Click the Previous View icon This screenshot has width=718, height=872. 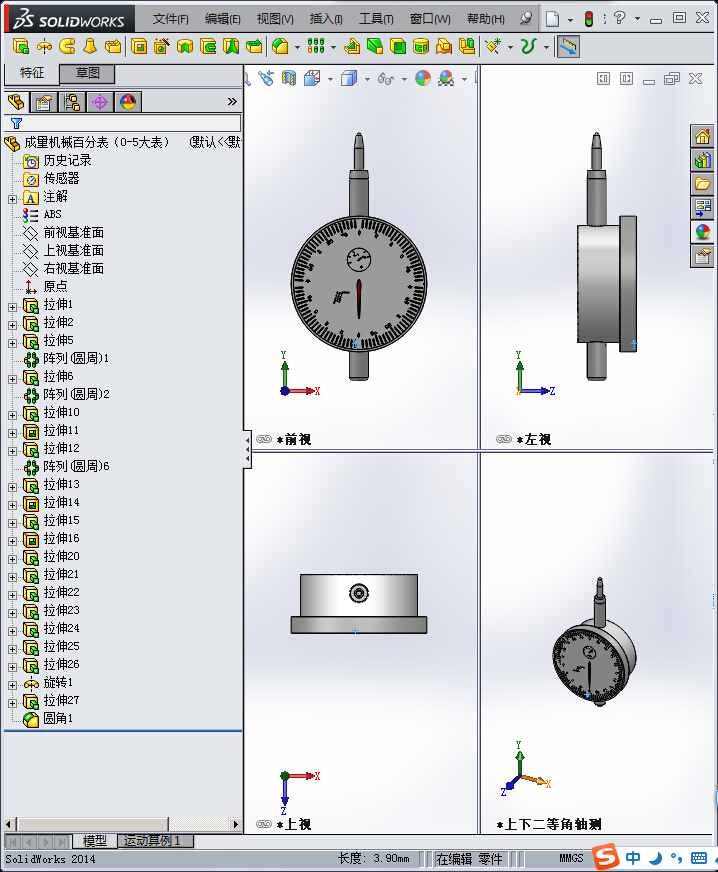click(x=266, y=78)
